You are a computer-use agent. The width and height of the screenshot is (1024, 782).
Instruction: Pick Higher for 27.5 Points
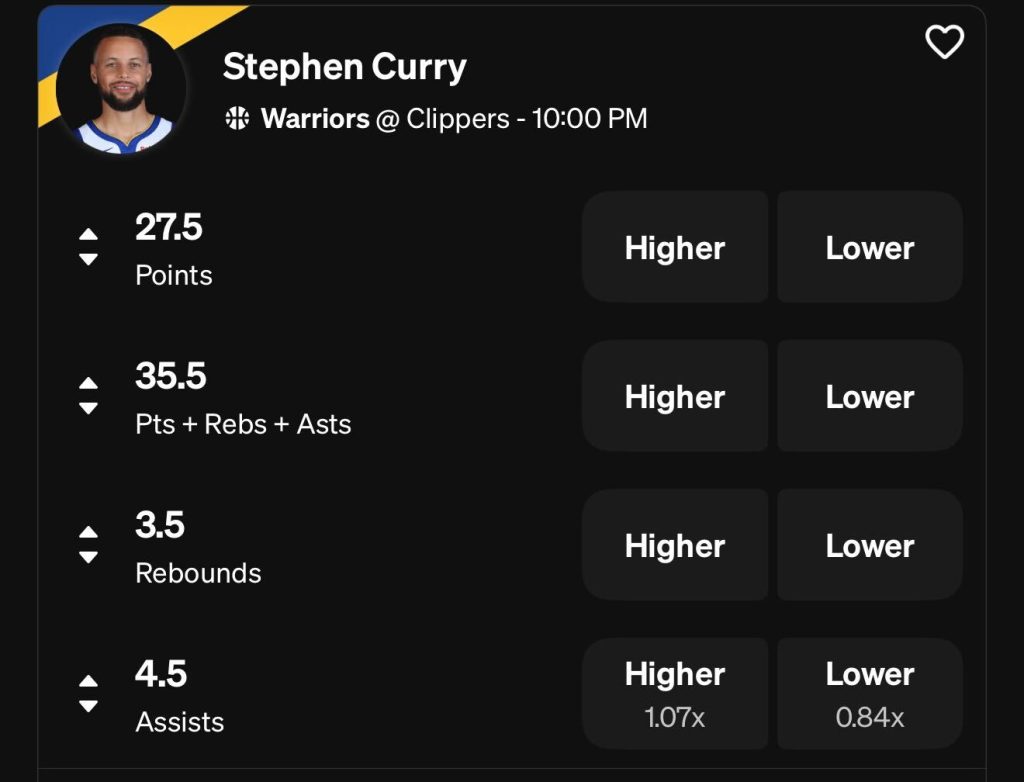coord(675,247)
